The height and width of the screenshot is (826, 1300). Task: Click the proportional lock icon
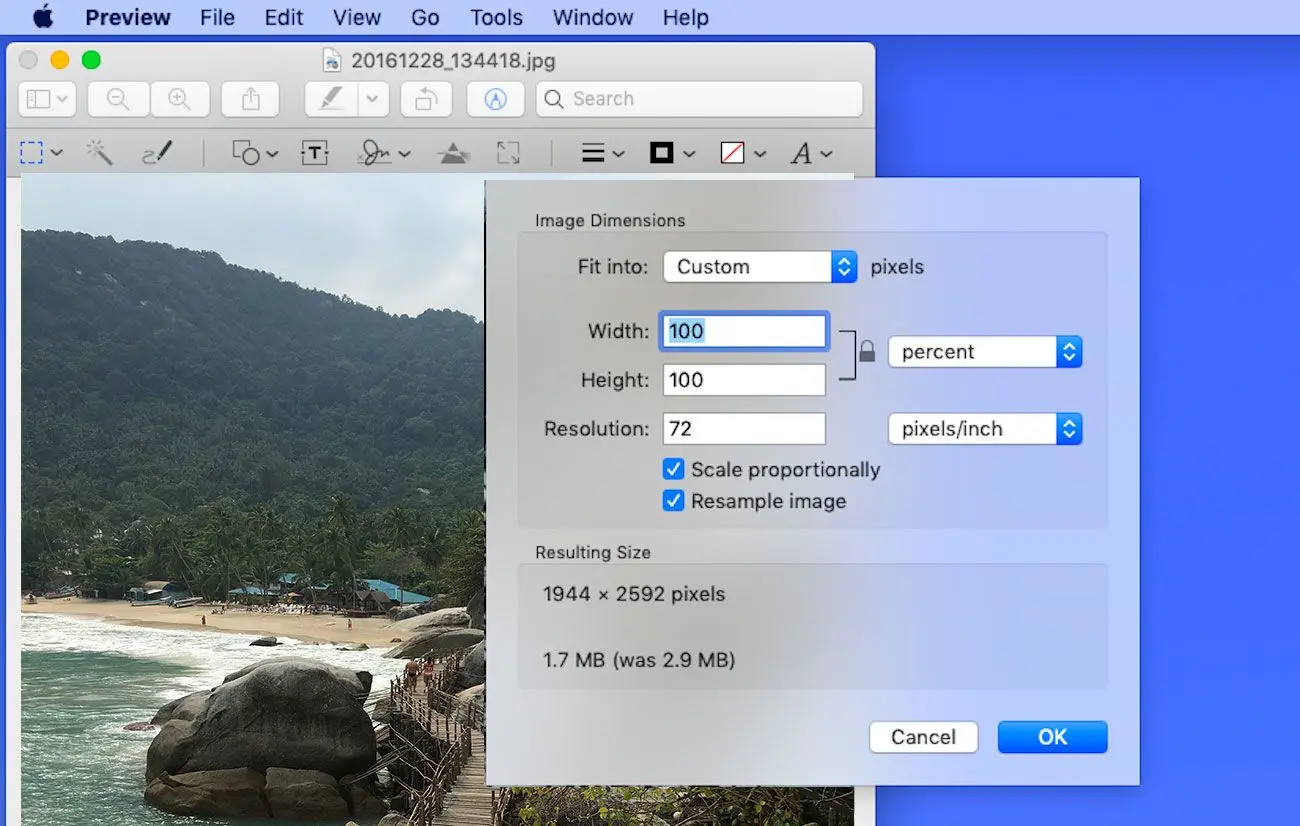[867, 352]
